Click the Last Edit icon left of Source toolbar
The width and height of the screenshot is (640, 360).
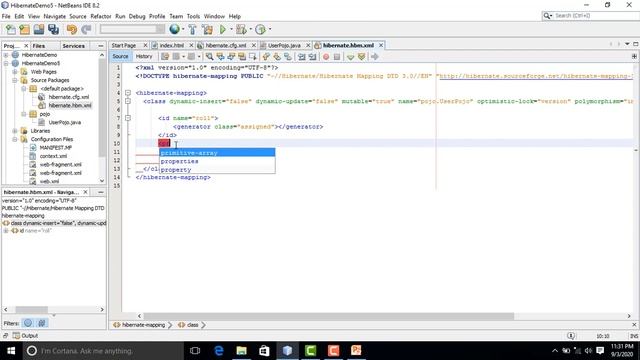tap(165, 57)
